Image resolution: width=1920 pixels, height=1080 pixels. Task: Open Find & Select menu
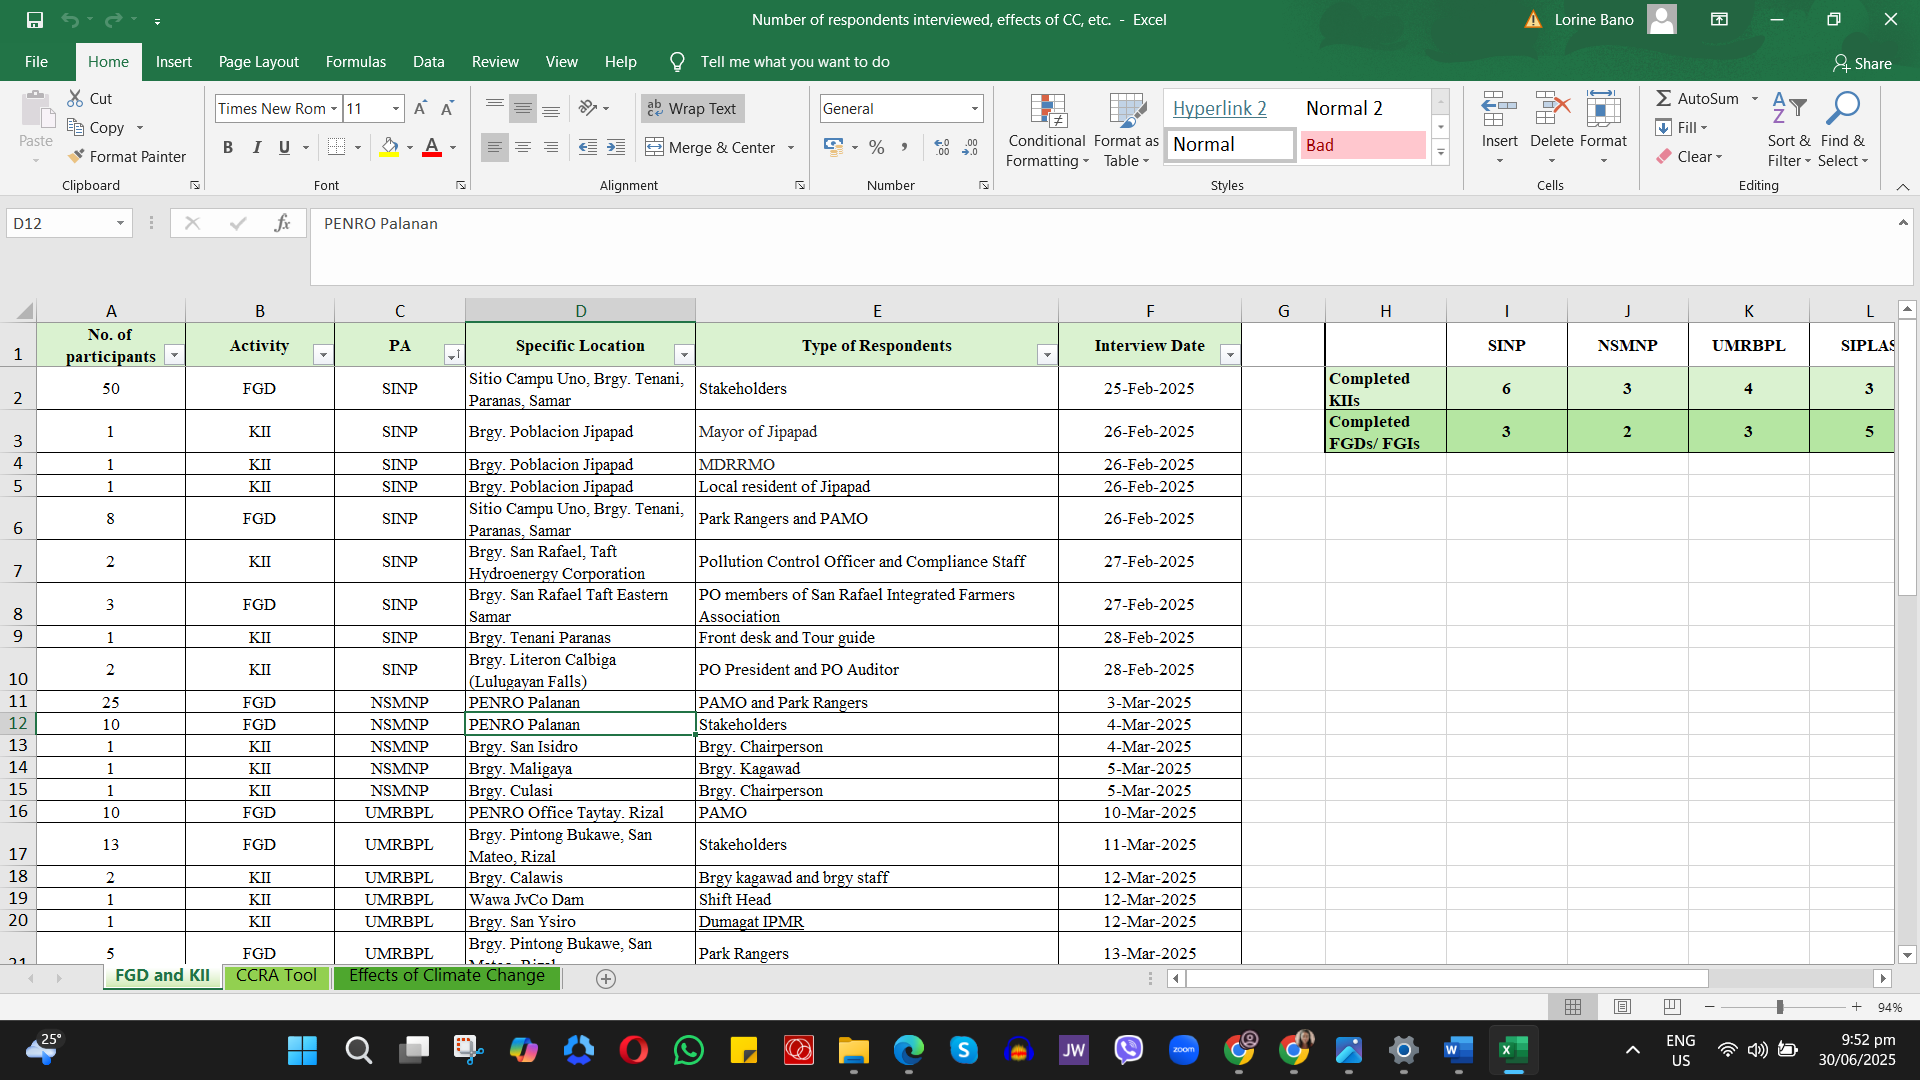(x=1843, y=131)
